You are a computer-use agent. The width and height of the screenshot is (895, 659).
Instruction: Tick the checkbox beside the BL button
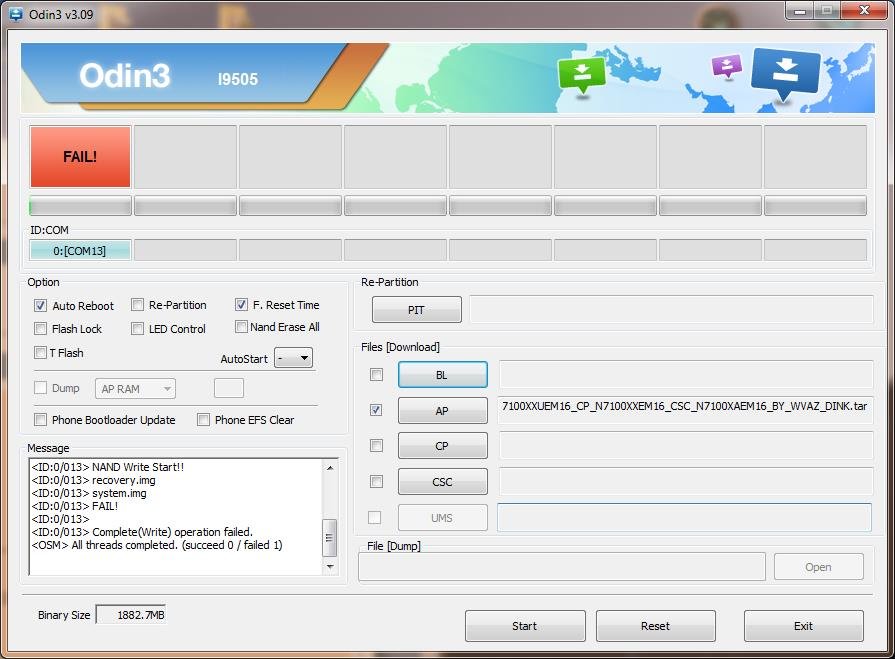[x=376, y=374]
